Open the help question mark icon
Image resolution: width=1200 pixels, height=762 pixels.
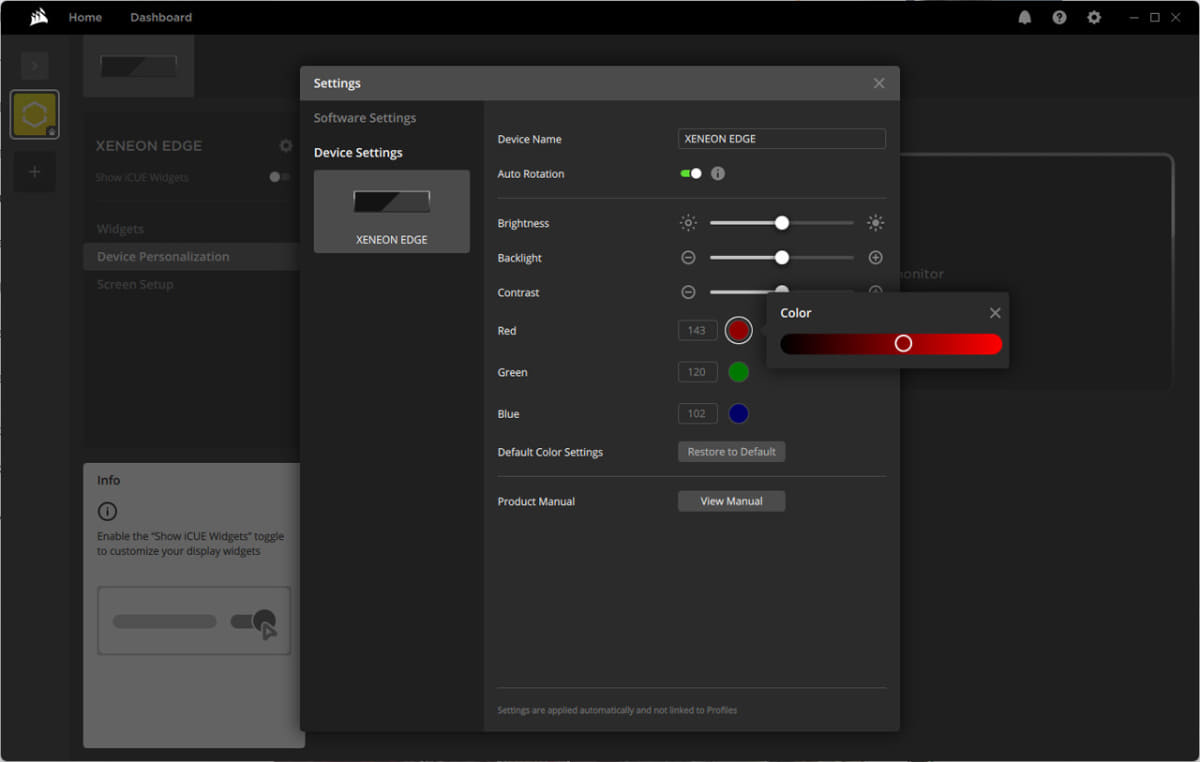coord(1059,17)
